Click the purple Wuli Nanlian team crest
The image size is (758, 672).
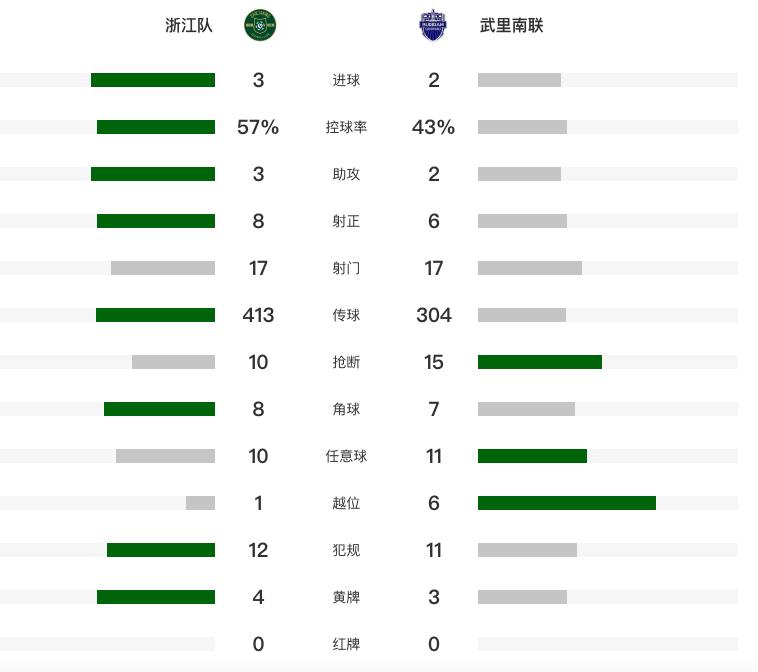[x=433, y=25]
